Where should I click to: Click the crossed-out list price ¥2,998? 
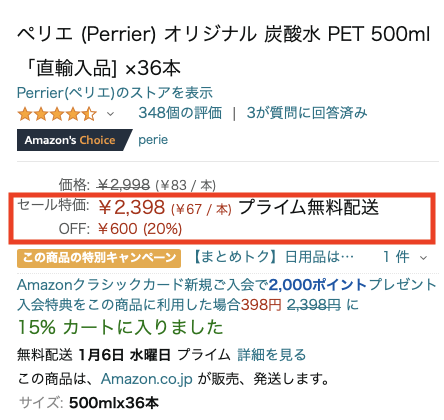click(x=123, y=185)
